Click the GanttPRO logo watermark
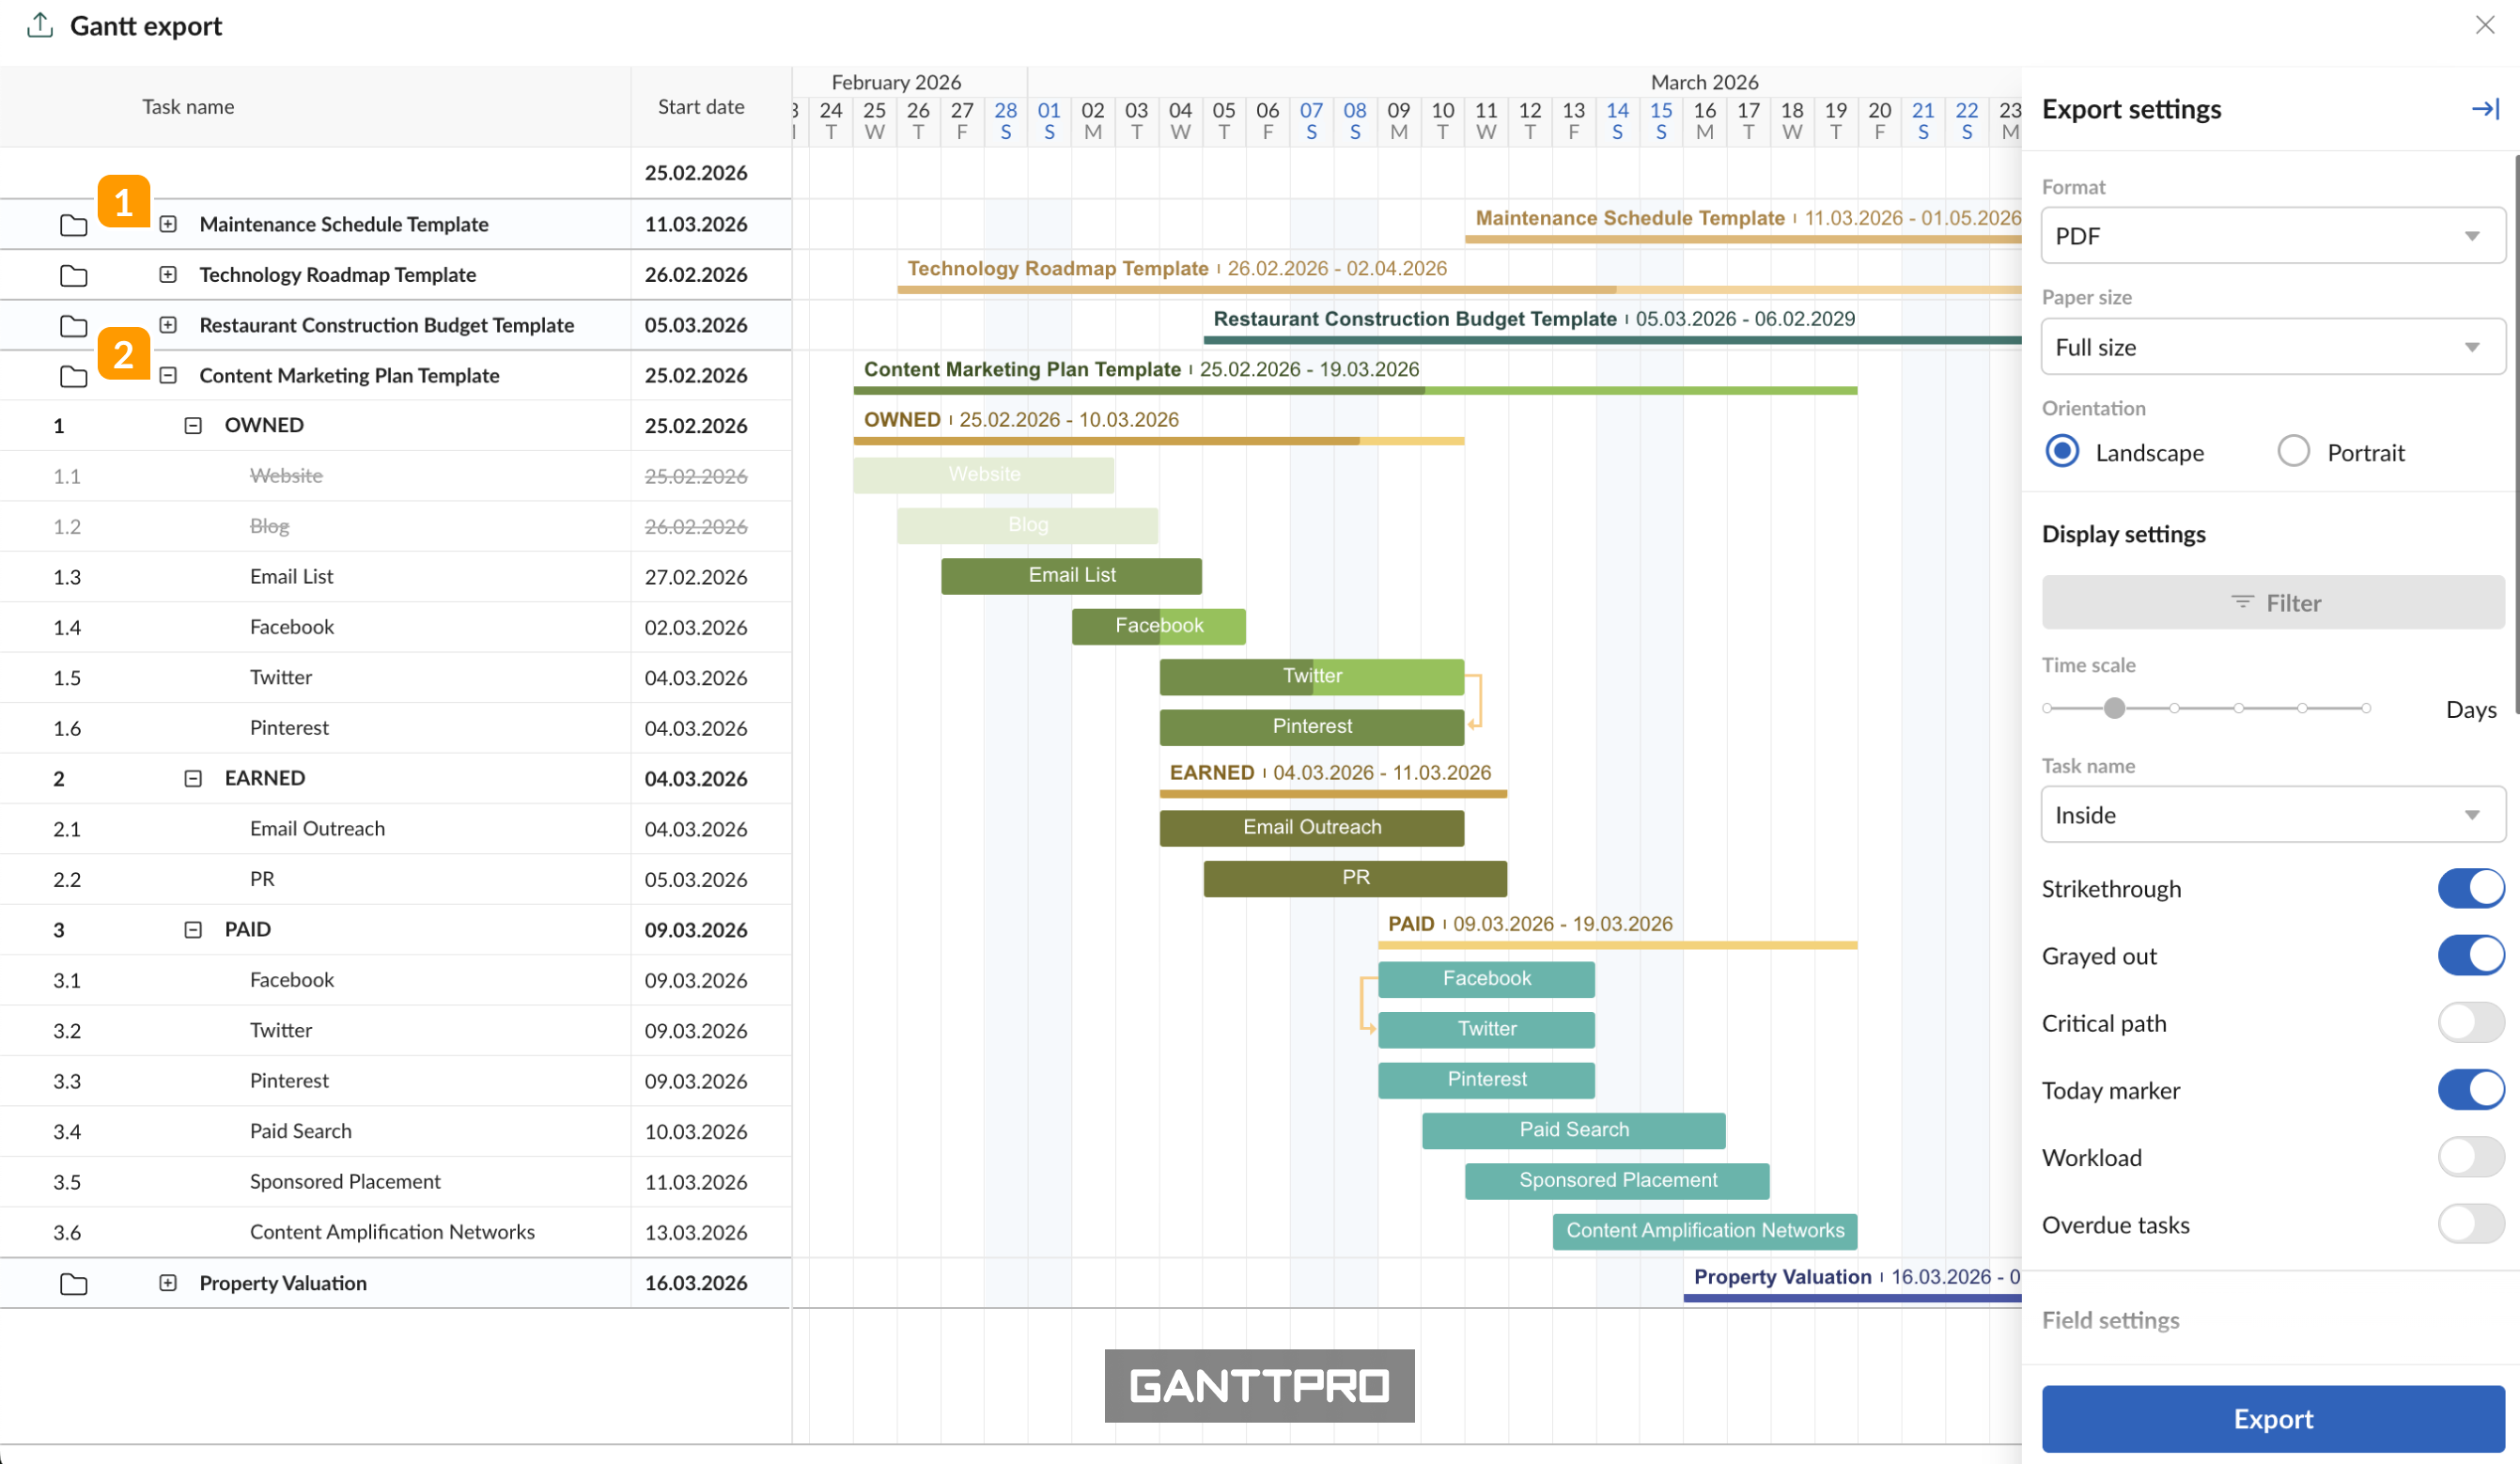Image resolution: width=2520 pixels, height=1464 pixels. pos(1259,1385)
